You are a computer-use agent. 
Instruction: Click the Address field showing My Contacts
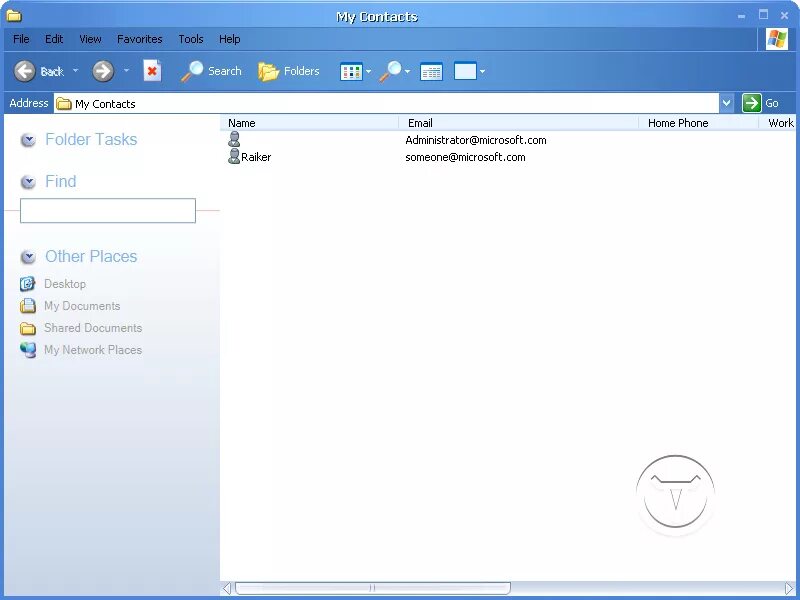387,104
